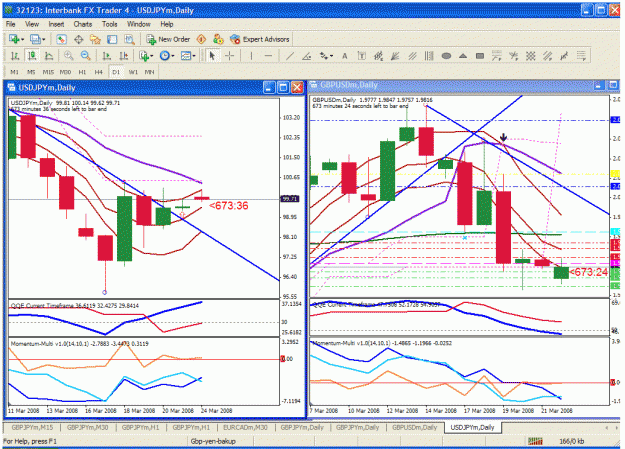Open the Tools menu
Image resolution: width=625 pixels, height=449 pixels.
coord(110,24)
